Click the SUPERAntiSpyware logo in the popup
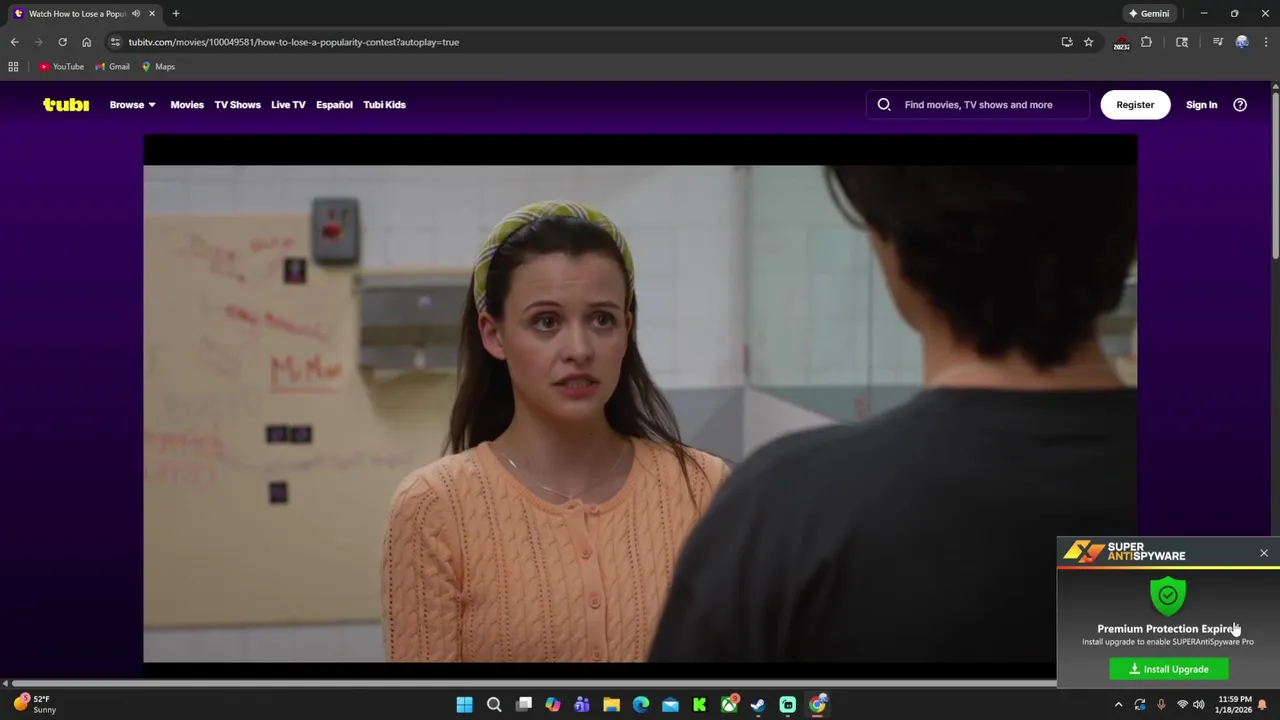This screenshot has width=1280, height=720. pos(1124,552)
